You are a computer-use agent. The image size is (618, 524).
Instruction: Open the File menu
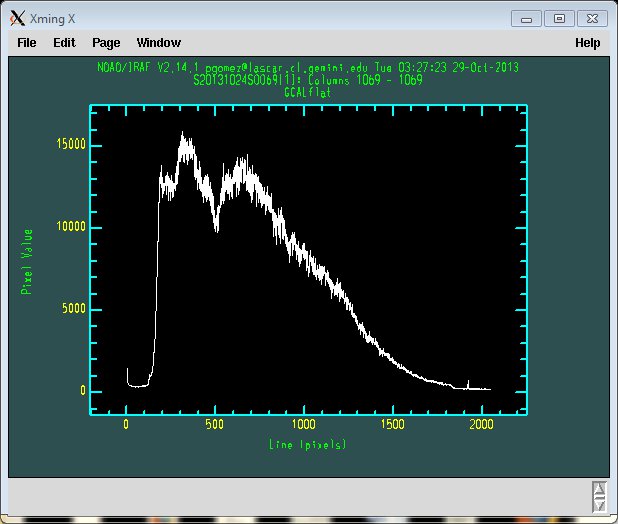(27, 43)
